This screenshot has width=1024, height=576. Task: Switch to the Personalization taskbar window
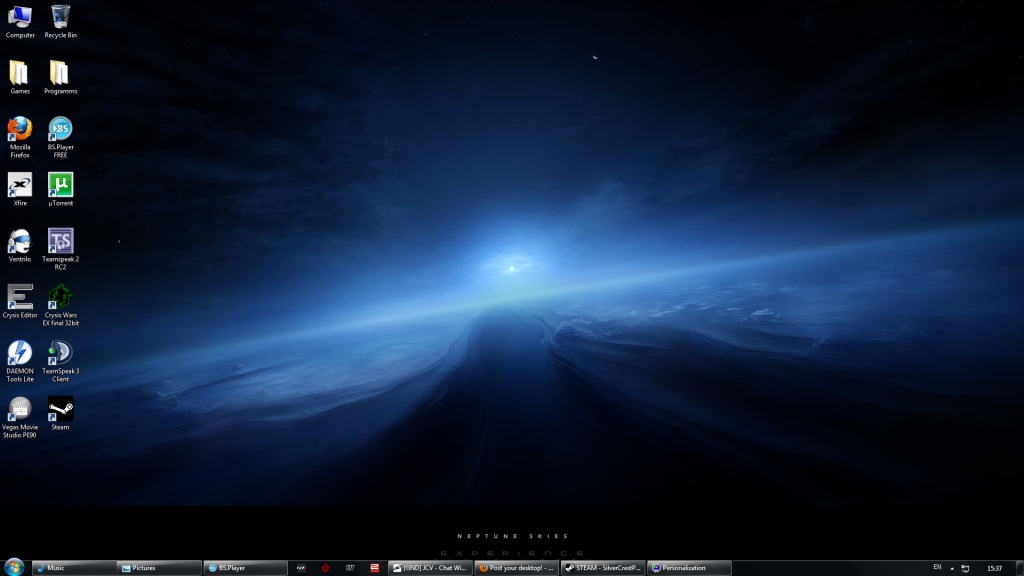(x=688, y=567)
